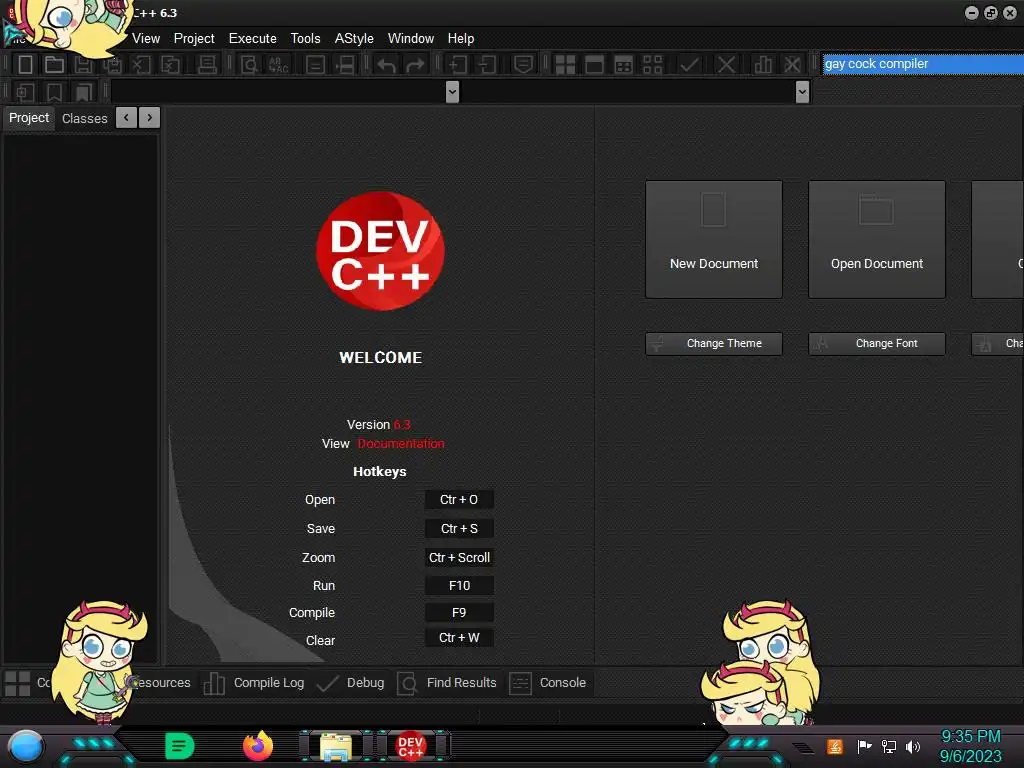Expand the class browser dropdown arrow

452,91
